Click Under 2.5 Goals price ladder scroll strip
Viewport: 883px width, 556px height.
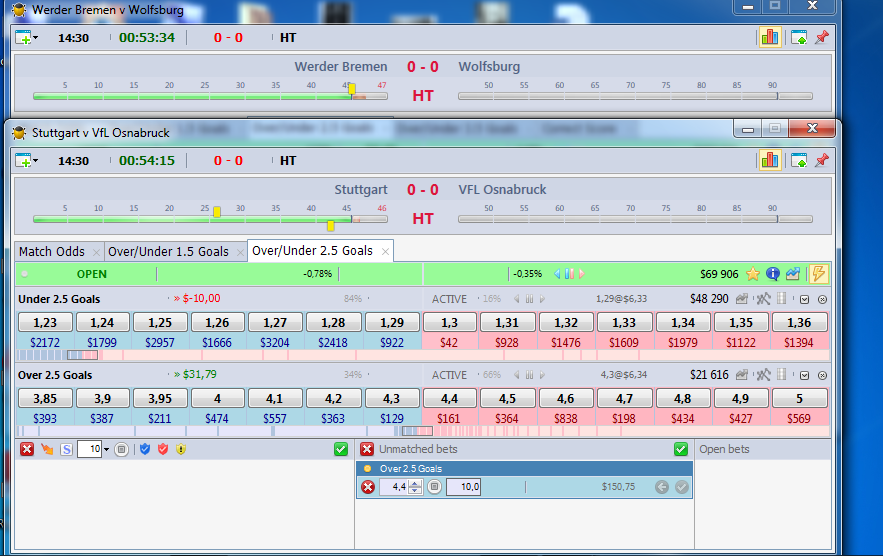(423, 355)
